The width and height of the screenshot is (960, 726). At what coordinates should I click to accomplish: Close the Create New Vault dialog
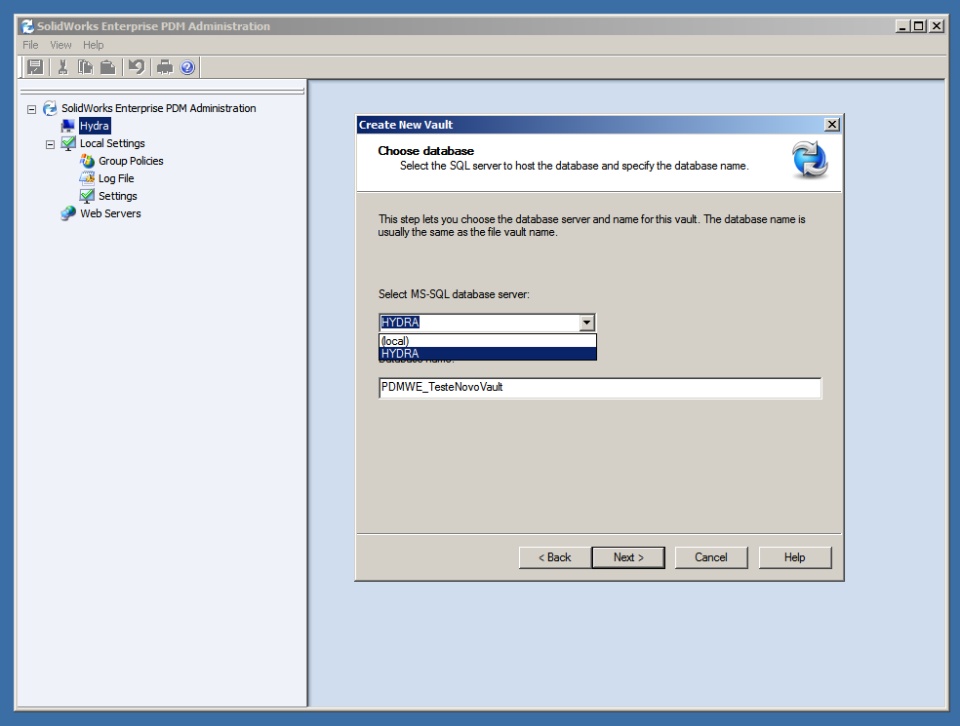831,124
